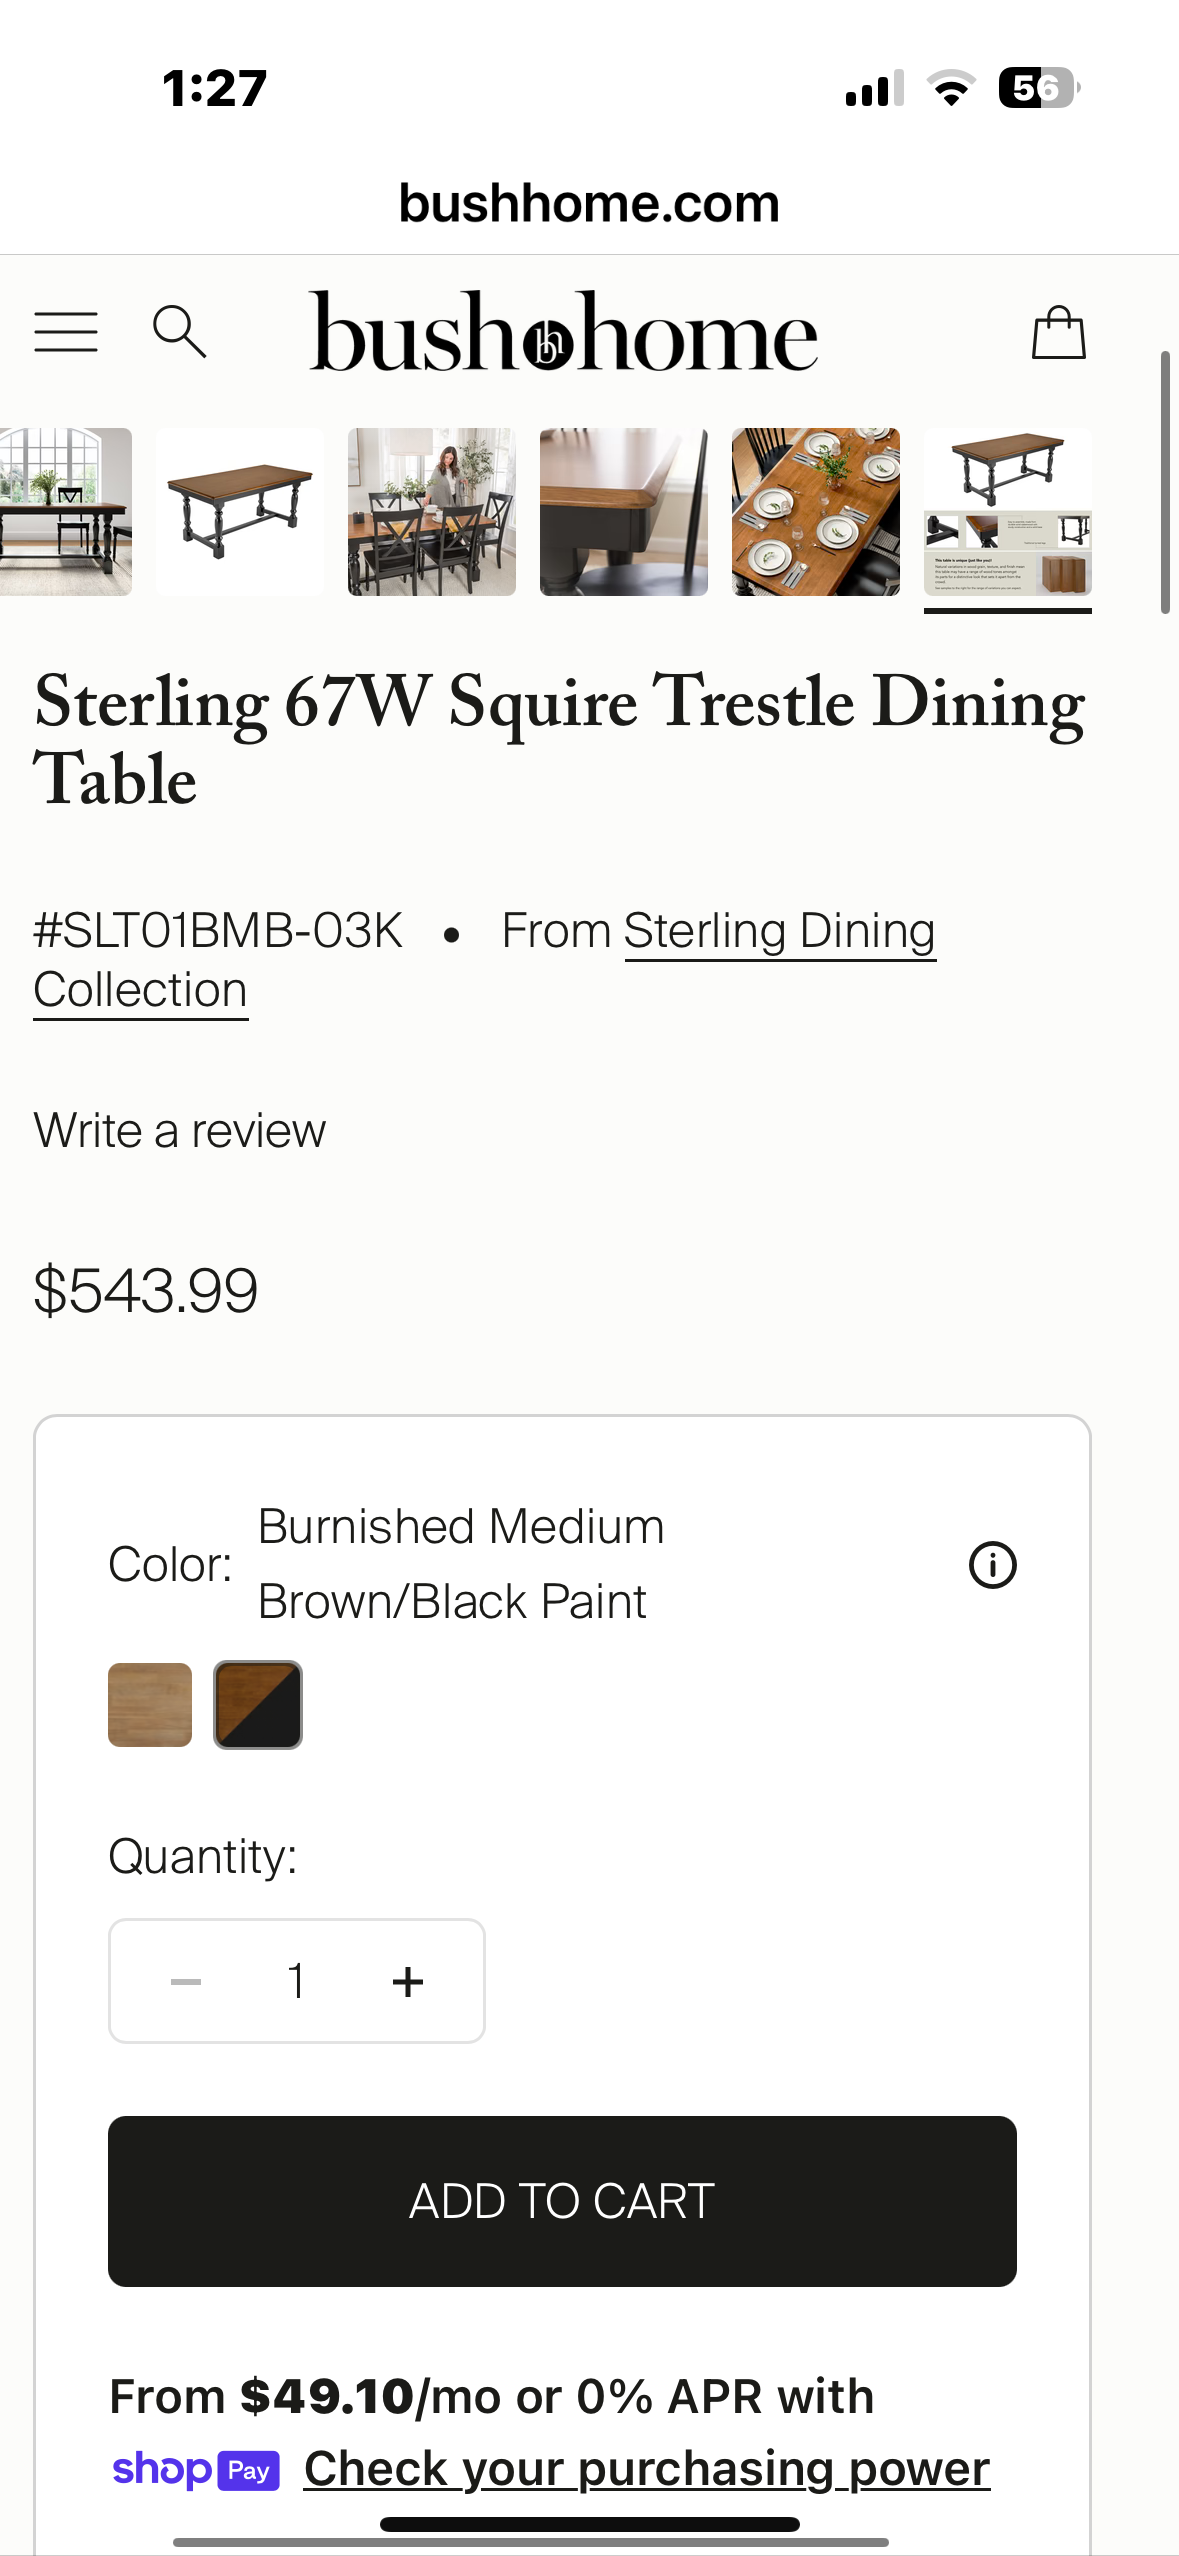The height and width of the screenshot is (2556, 1179).
Task: Tap the bush home logo
Action: pos(563,333)
